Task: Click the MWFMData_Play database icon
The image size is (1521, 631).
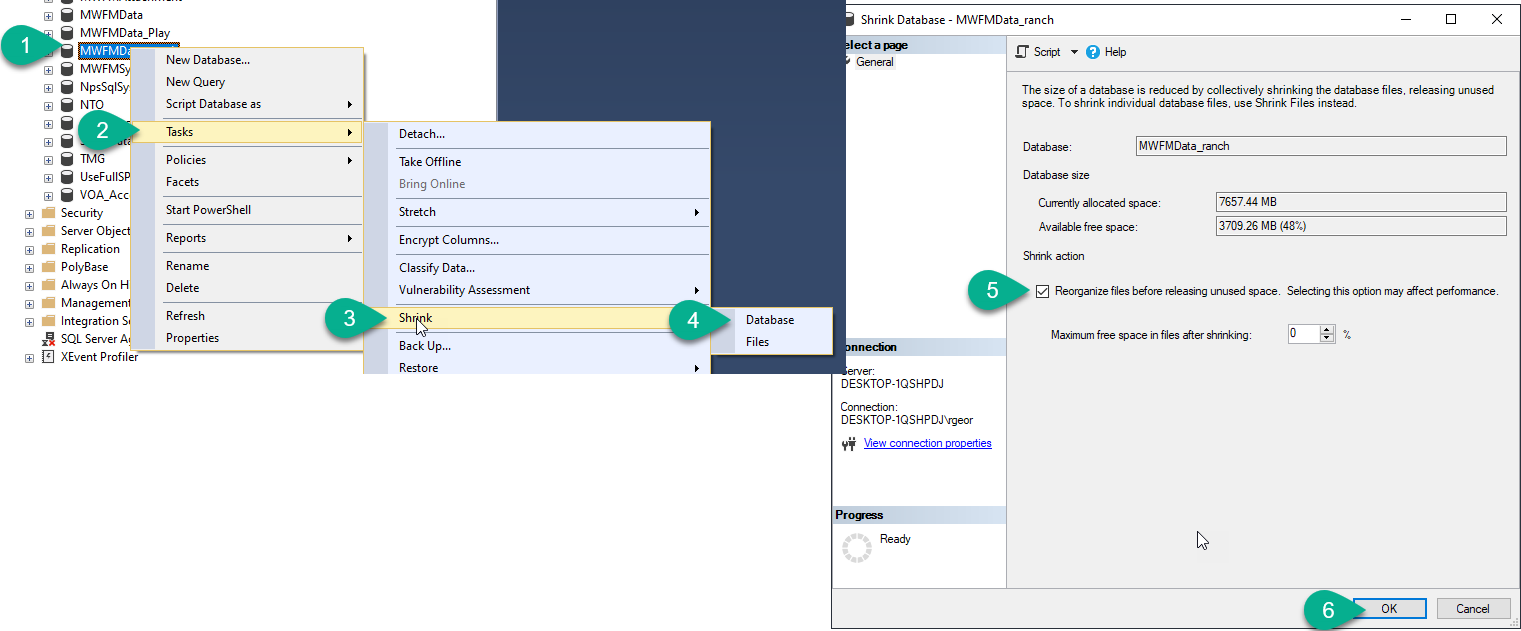Action: [x=67, y=33]
